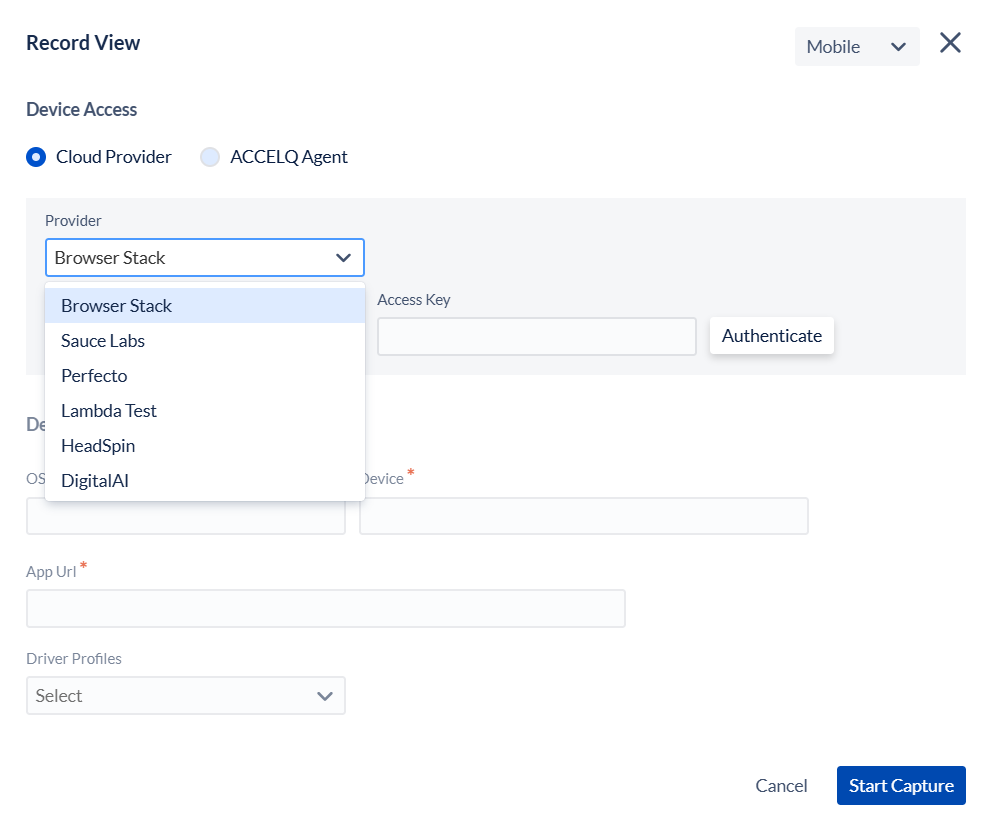Close the Record View dialog
Image resolution: width=991 pixels, height=830 pixels.
point(950,43)
